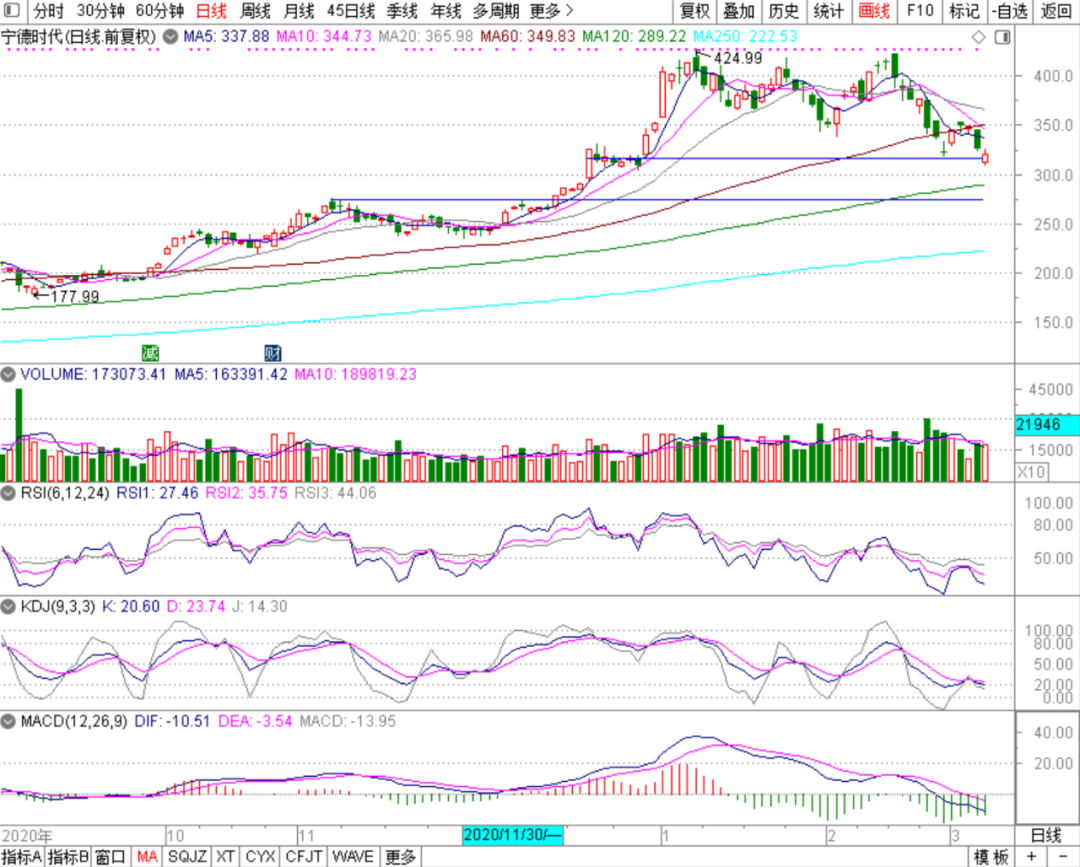The width and height of the screenshot is (1080, 867).
Task: Switch to 60分钟 period
Action: tap(160, 11)
